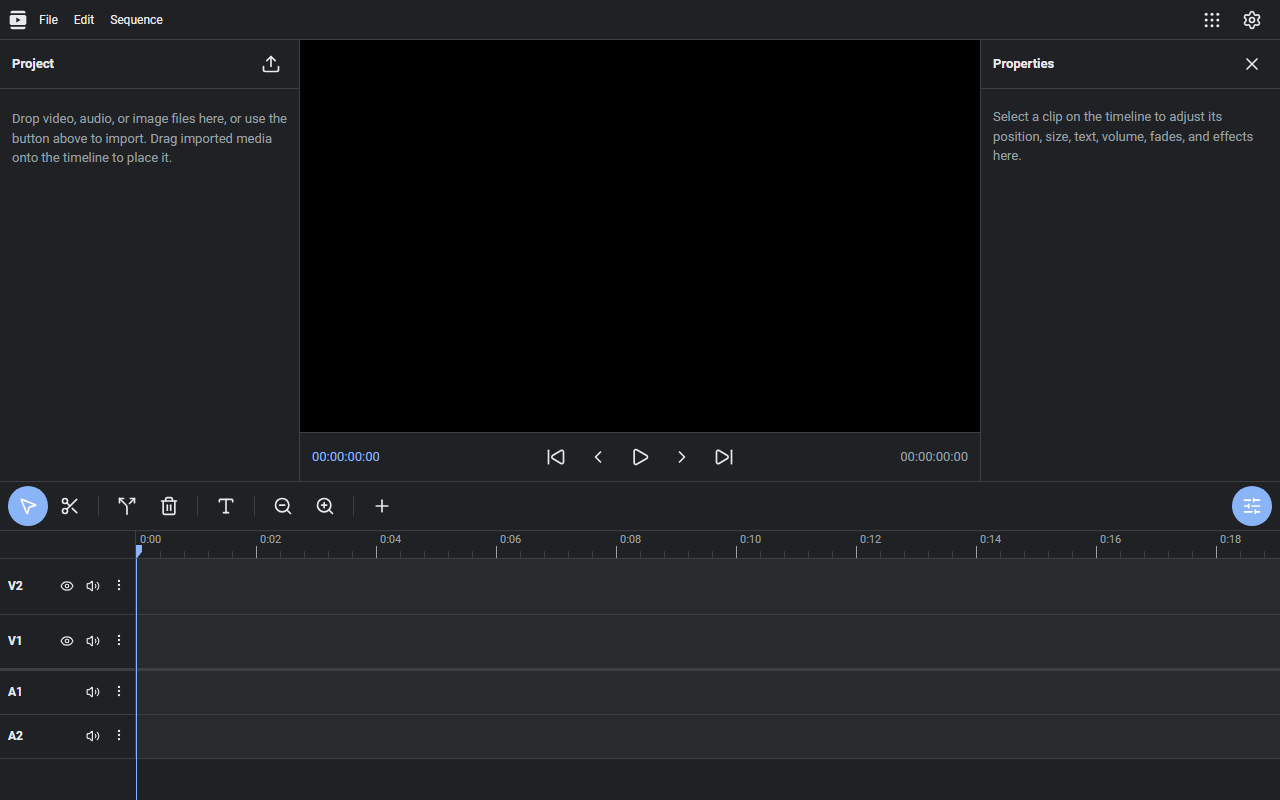Play the preview video

click(x=640, y=457)
